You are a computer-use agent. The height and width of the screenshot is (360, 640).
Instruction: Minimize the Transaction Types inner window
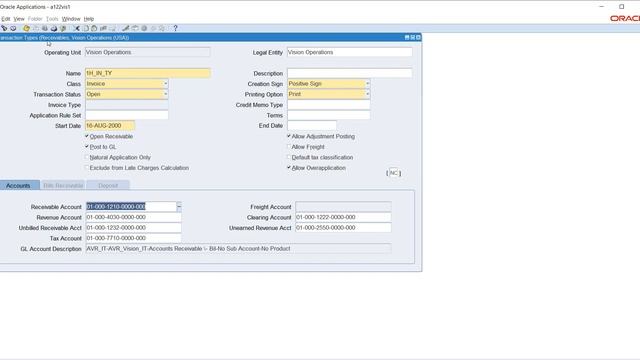407,38
